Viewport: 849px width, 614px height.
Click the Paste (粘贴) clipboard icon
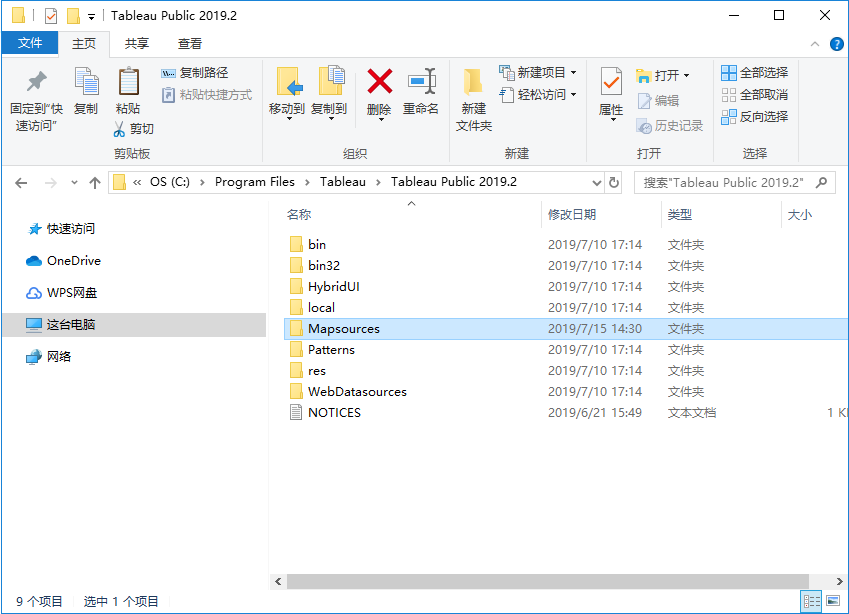click(x=128, y=82)
